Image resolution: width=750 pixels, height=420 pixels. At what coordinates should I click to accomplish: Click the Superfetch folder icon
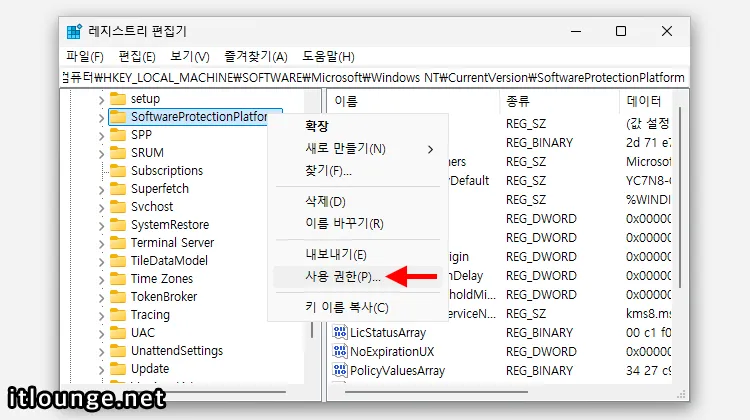tap(118, 189)
